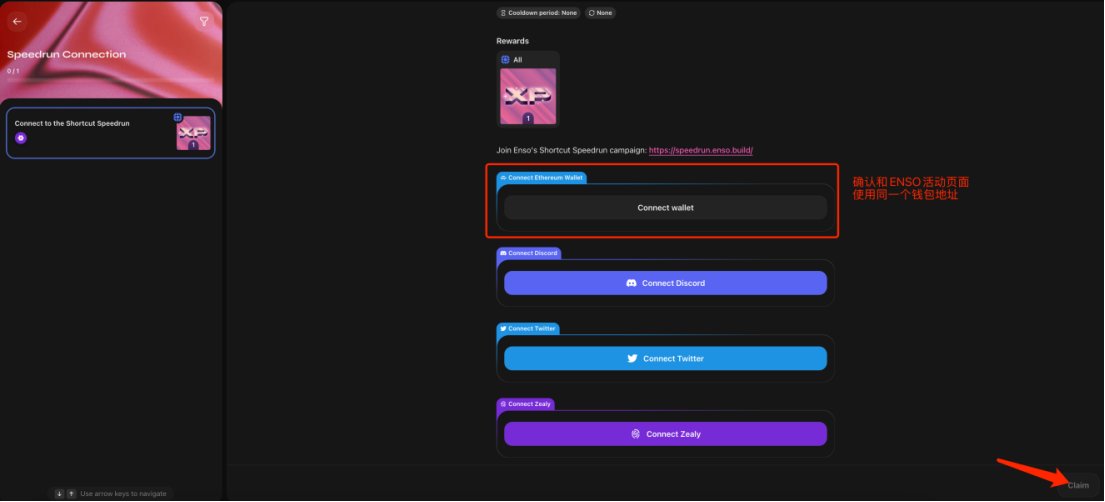Click the Connect wallet button

coord(665,208)
